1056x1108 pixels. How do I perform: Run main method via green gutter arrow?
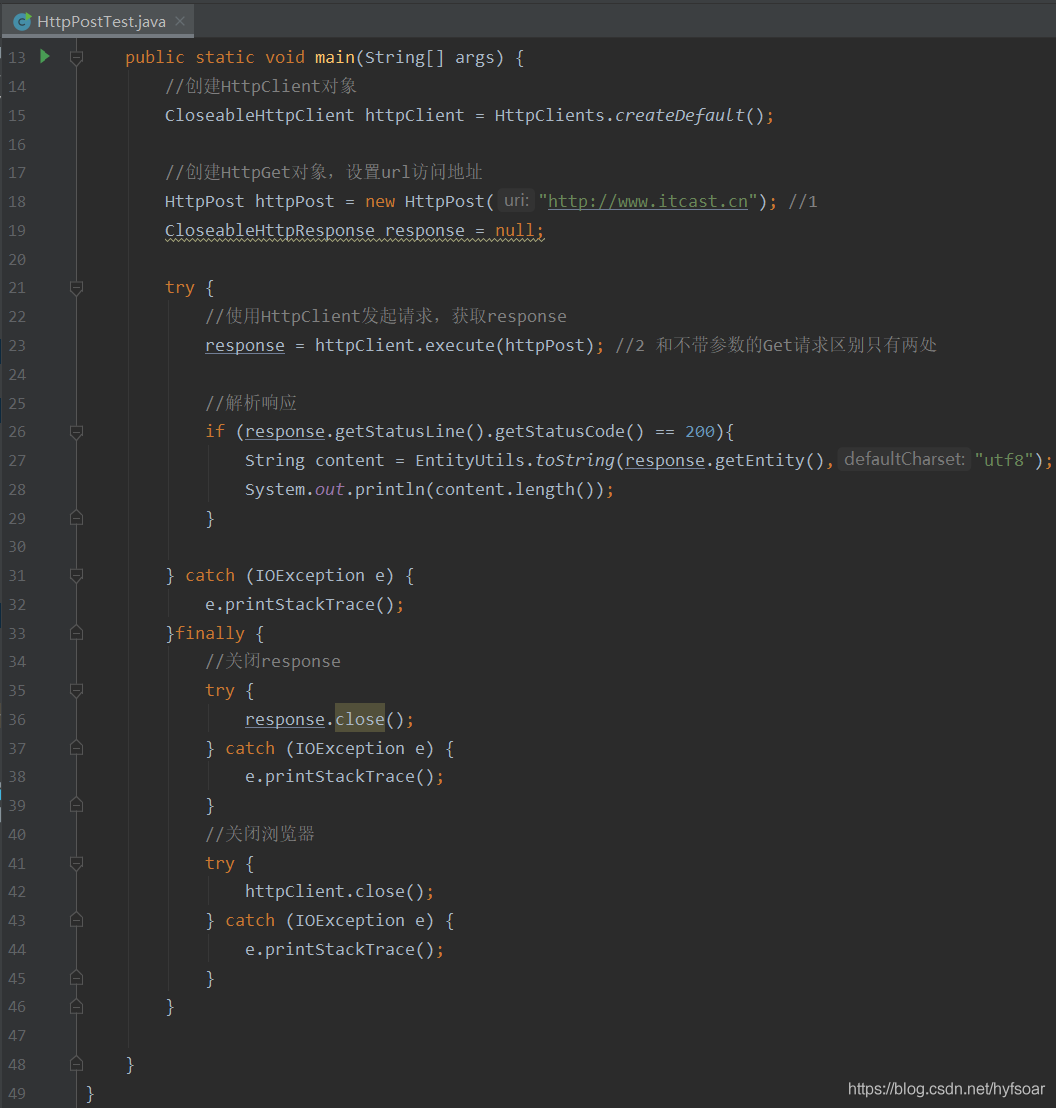(x=45, y=57)
